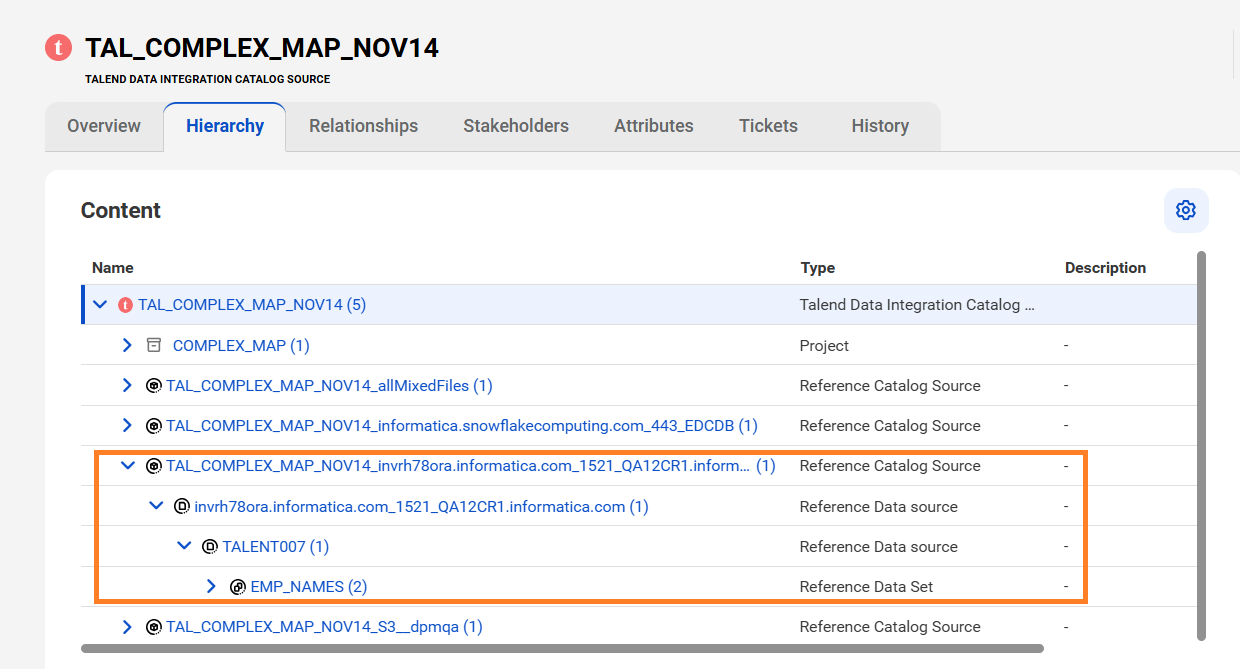Image resolution: width=1240 pixels, height=669 pixels.
Task: Click the Project type cell
Action: tap(824, 345)
